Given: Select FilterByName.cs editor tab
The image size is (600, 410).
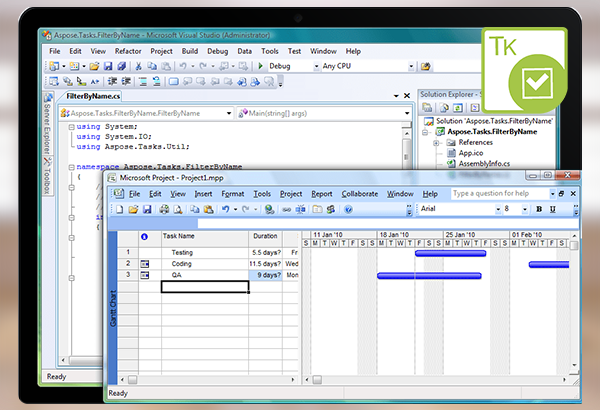Looking at the screenshot, I should click(x=93, y=96).
